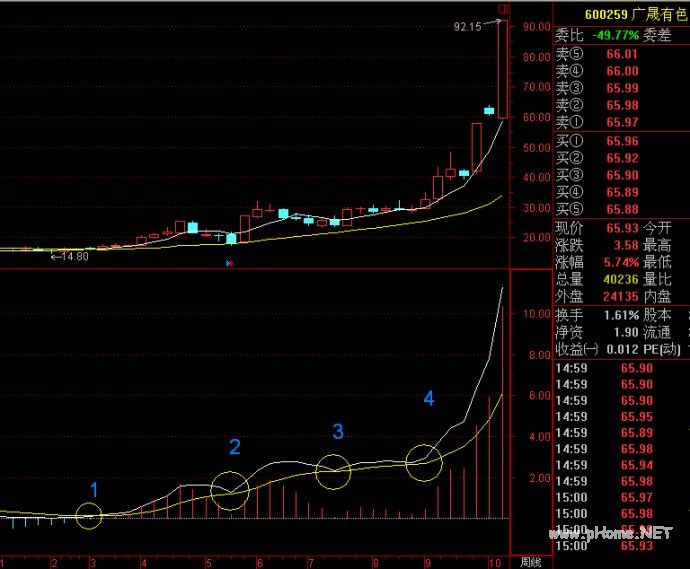Click the 20.00 price axis label
This screenshot has width=690, height=569.
pyautogui.click(x=536, y=238)
